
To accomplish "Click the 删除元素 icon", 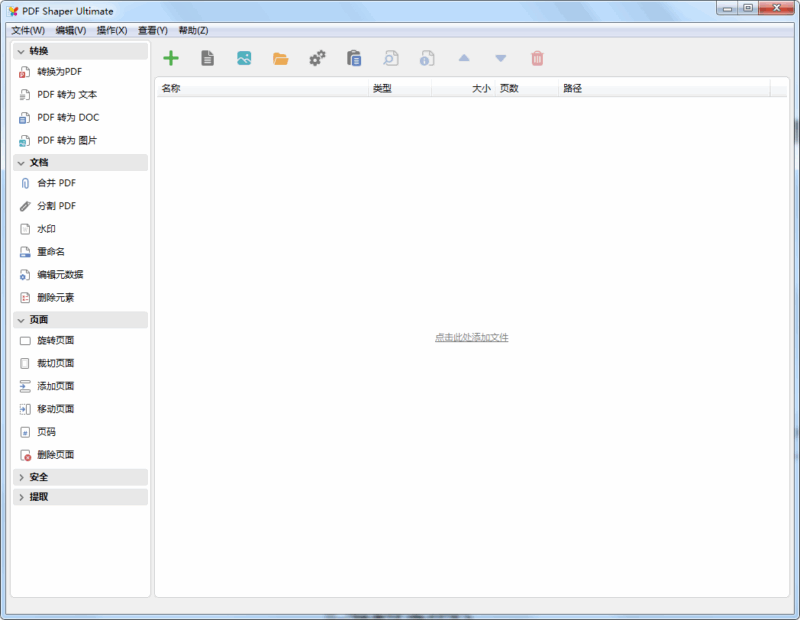I will pos(24,297).
